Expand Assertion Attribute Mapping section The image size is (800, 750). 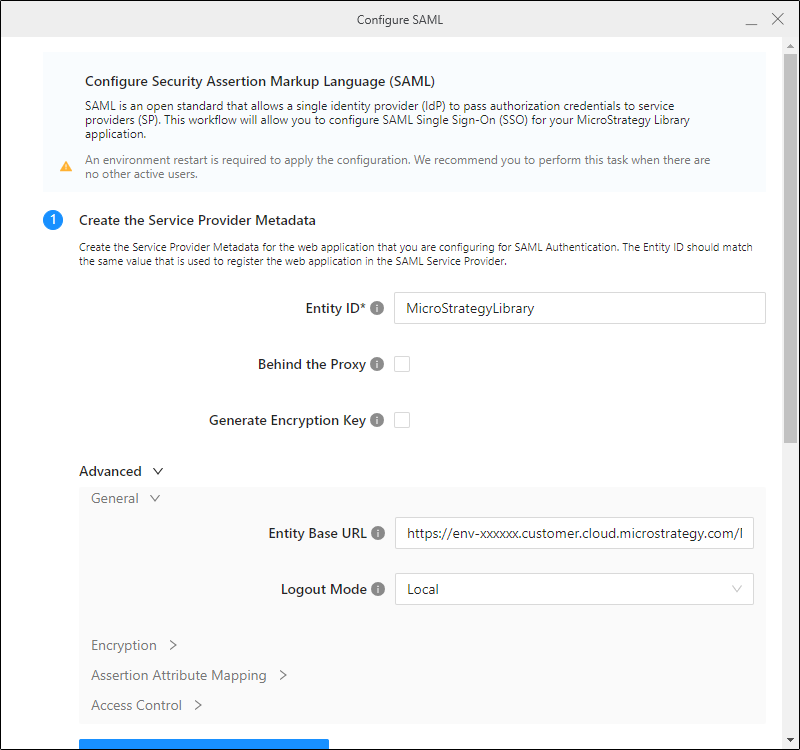[x=188, y=676]
